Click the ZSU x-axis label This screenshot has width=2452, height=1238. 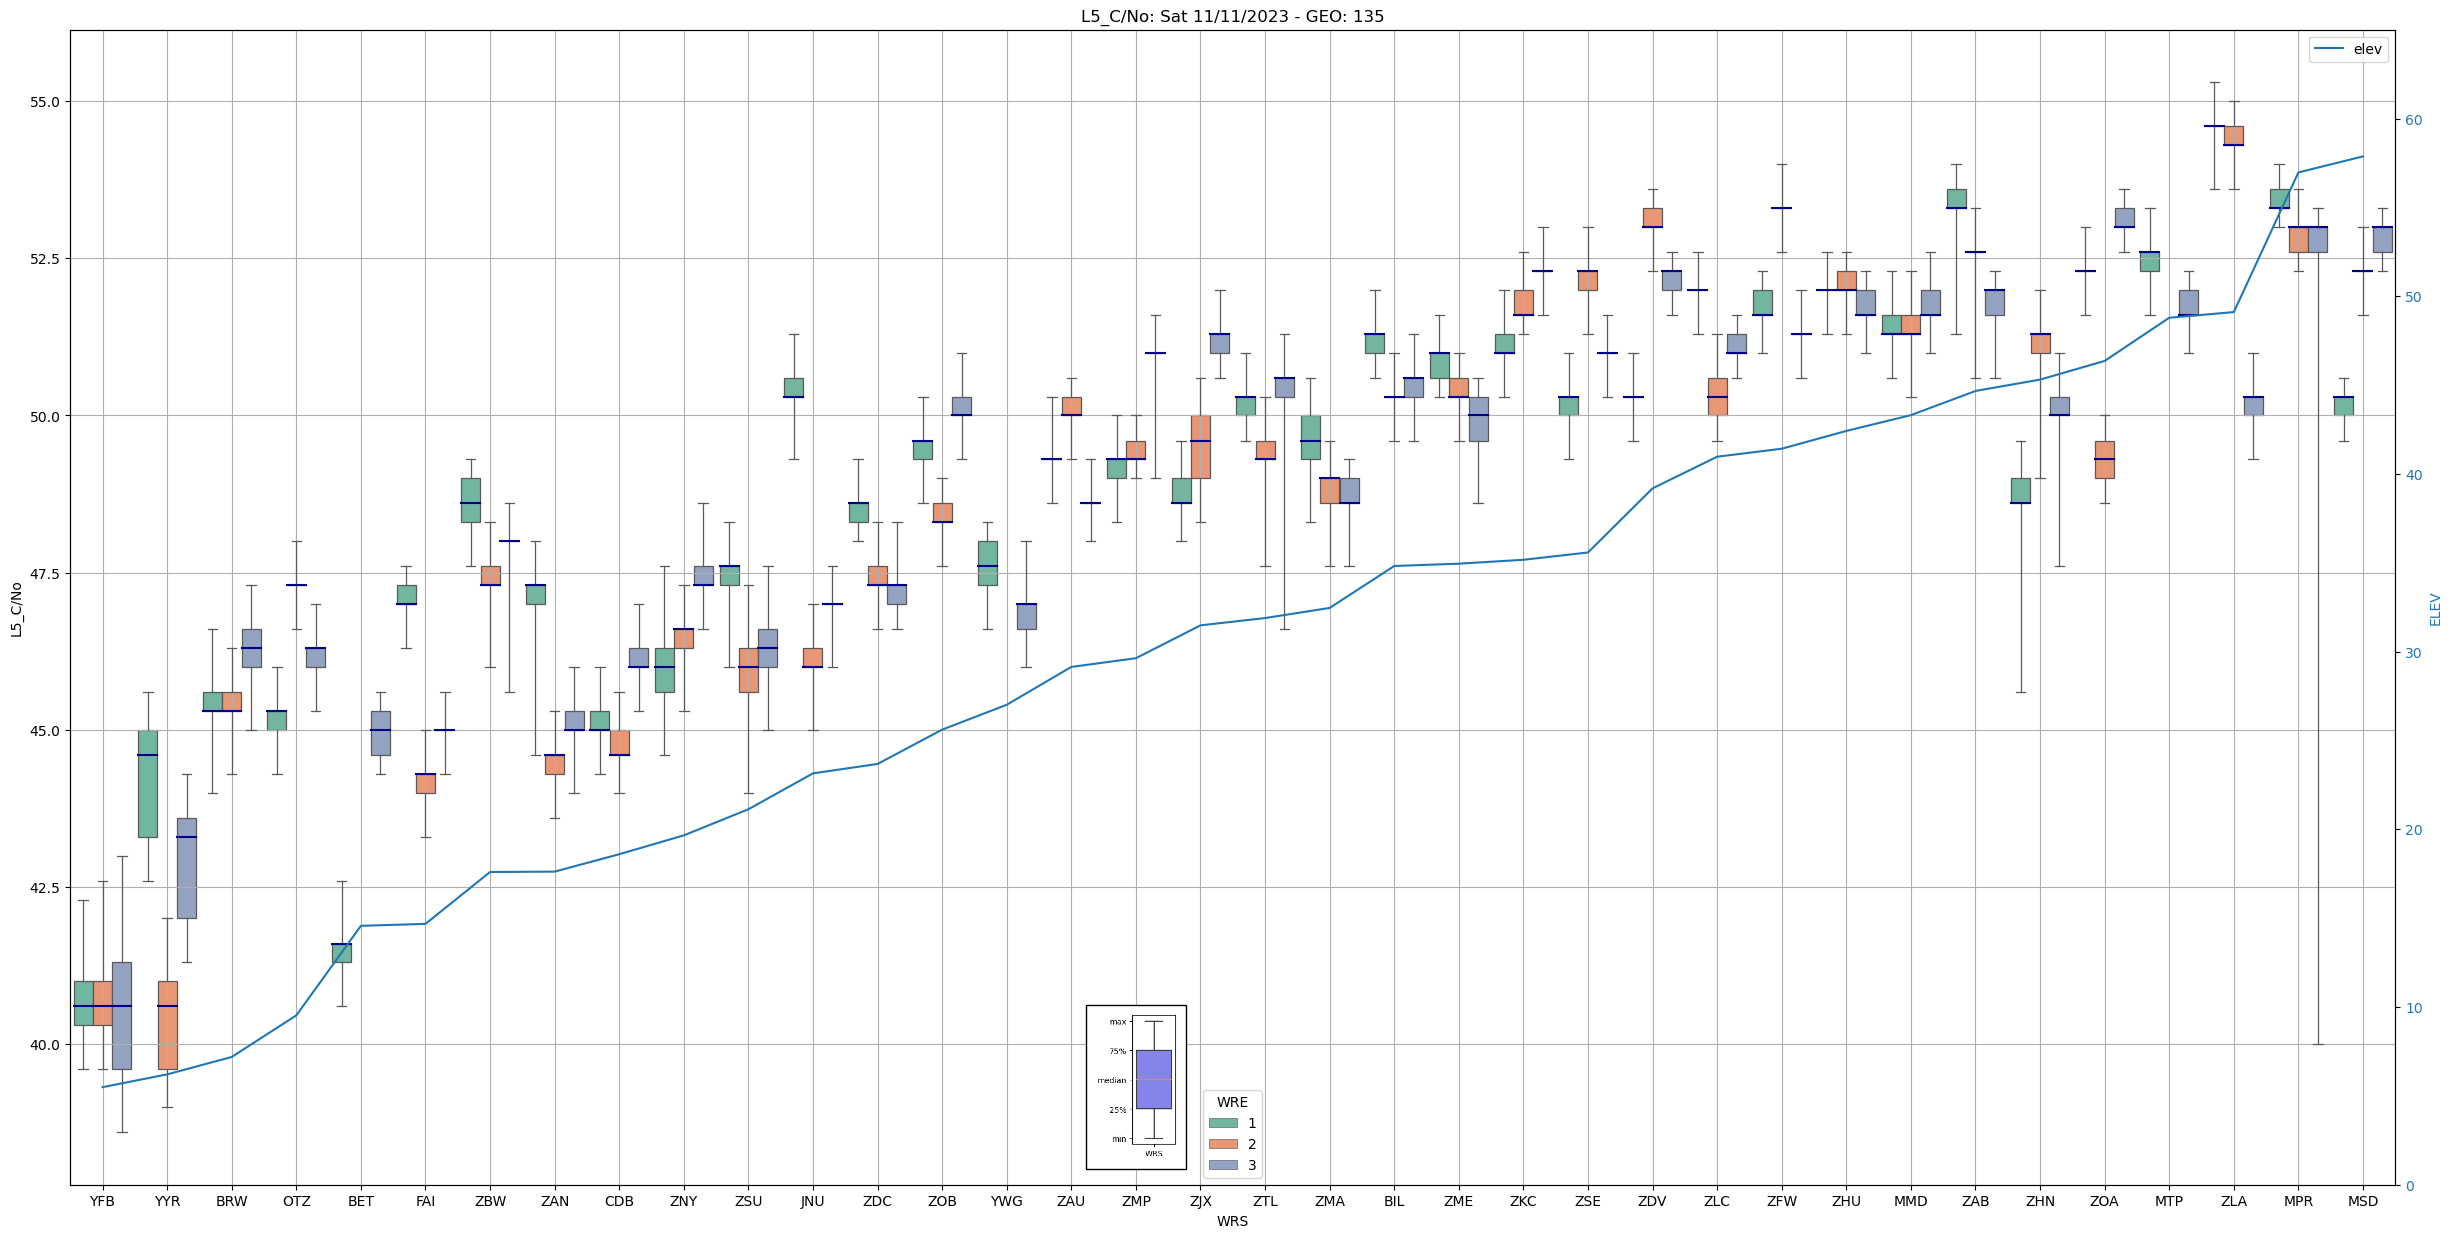coord(748,1201)
